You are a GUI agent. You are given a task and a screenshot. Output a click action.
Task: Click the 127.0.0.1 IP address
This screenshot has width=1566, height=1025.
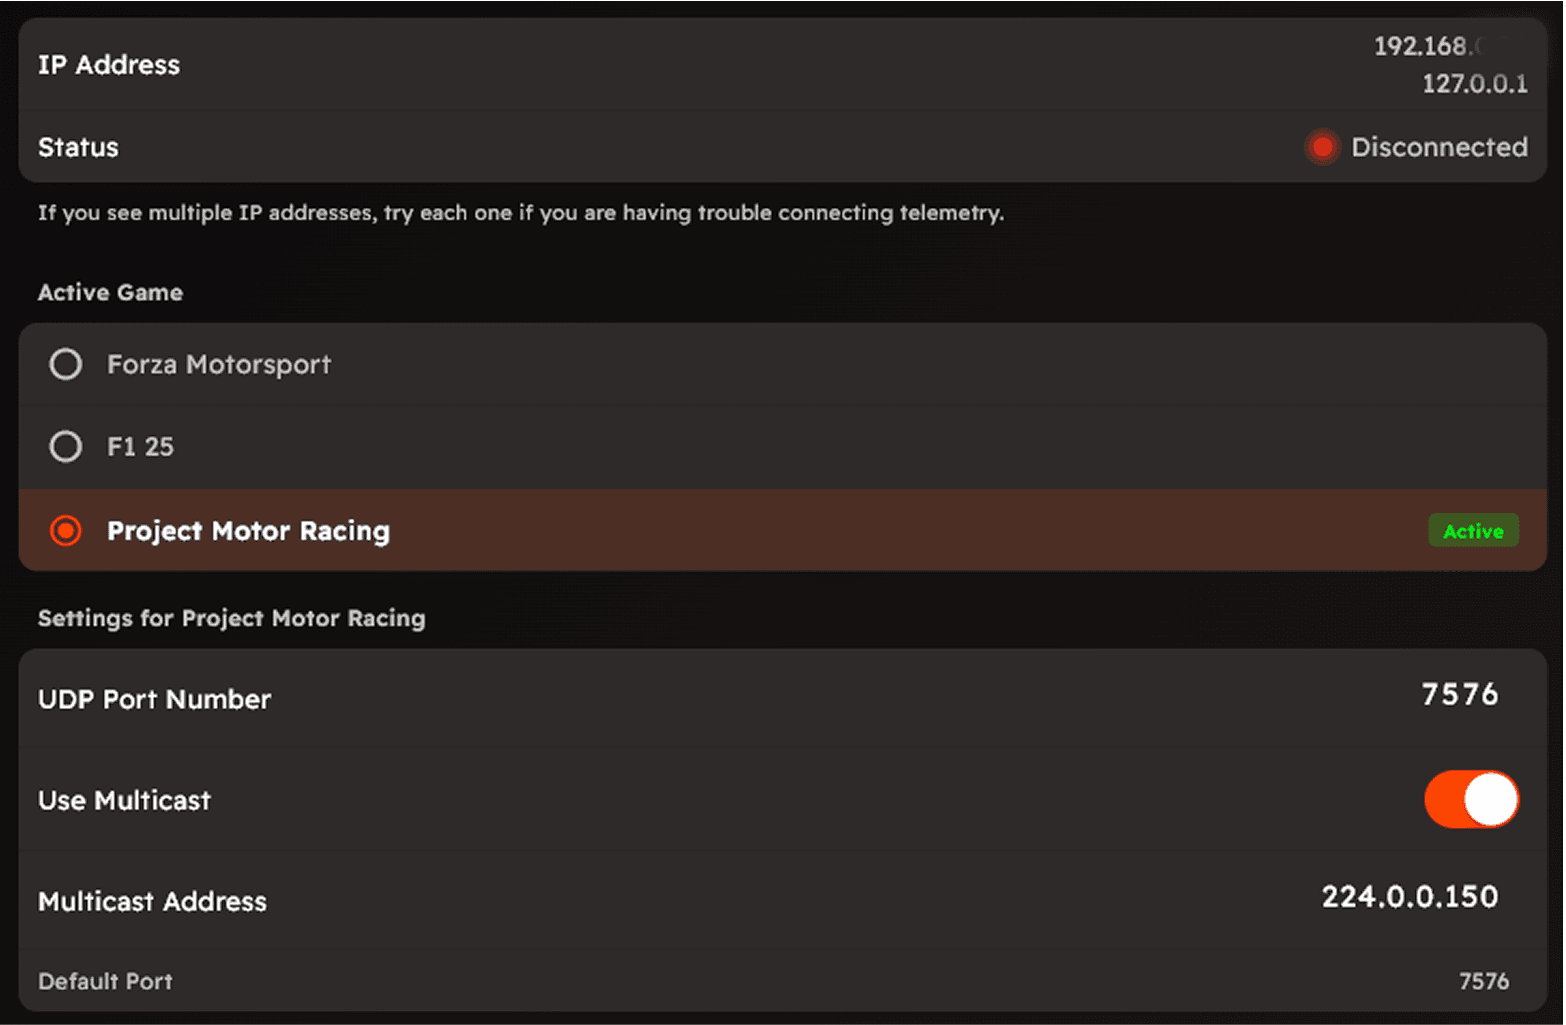pyautogui.click(x=1475, y=84)
